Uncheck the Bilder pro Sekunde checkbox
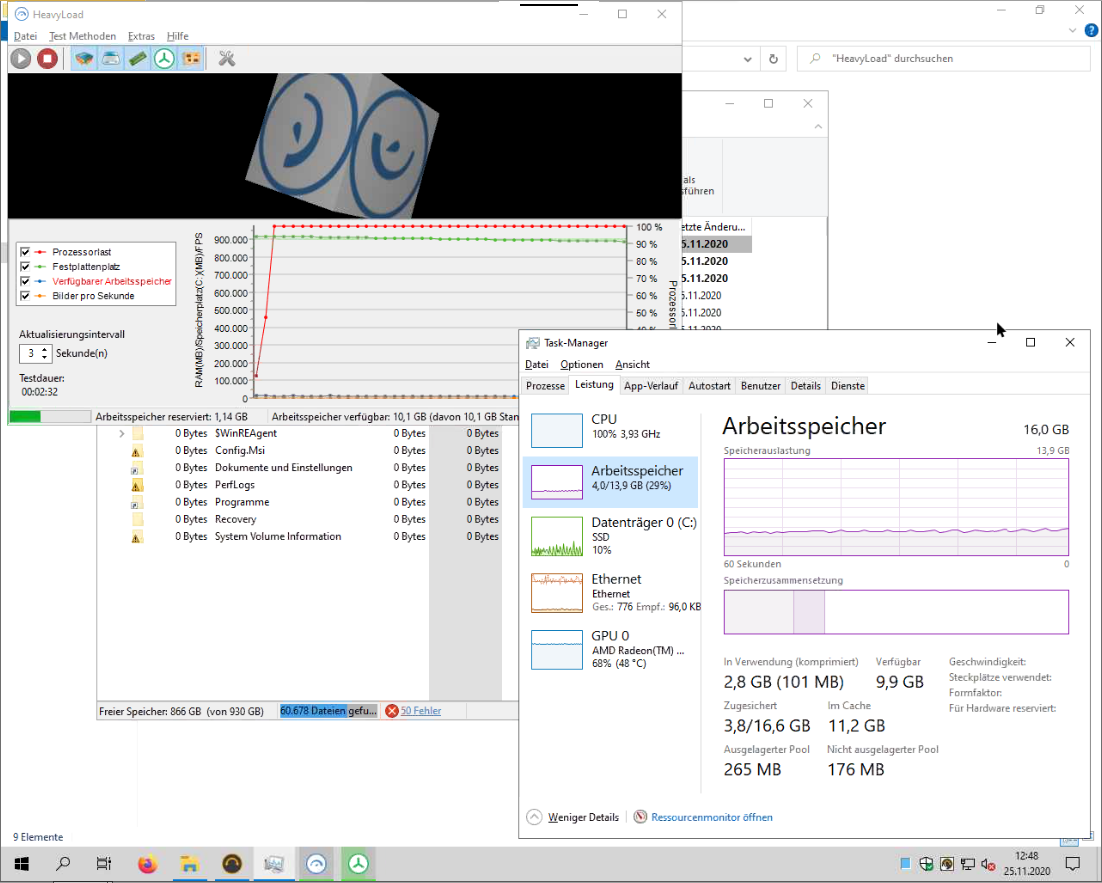Image resolution: width=1102 pixels, height=883 pixels. pos(26,296)
